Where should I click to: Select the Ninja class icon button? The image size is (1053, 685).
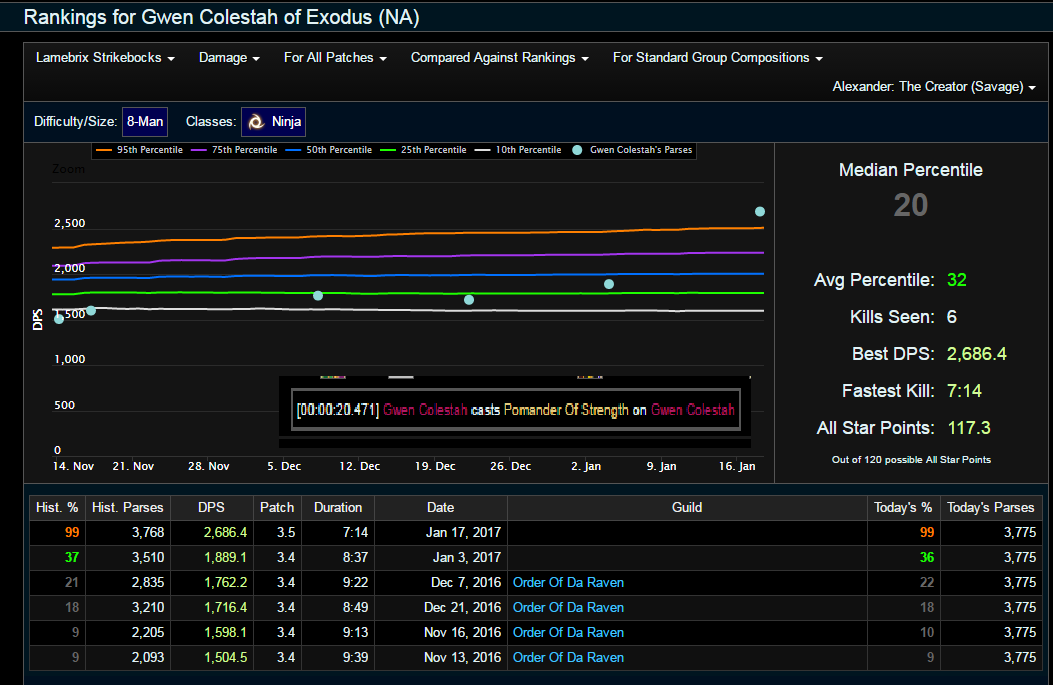273,122
